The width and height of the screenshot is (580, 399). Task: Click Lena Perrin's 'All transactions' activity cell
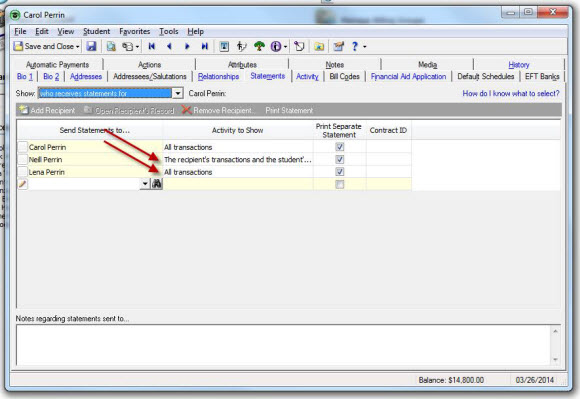point(238,172)
